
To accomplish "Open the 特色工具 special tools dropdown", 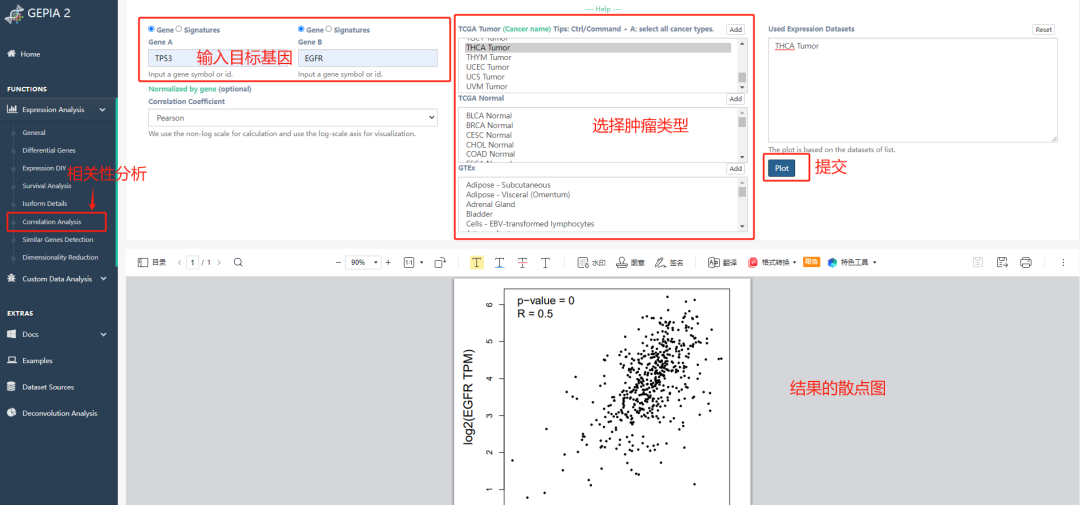I will (x=852, y=262).
